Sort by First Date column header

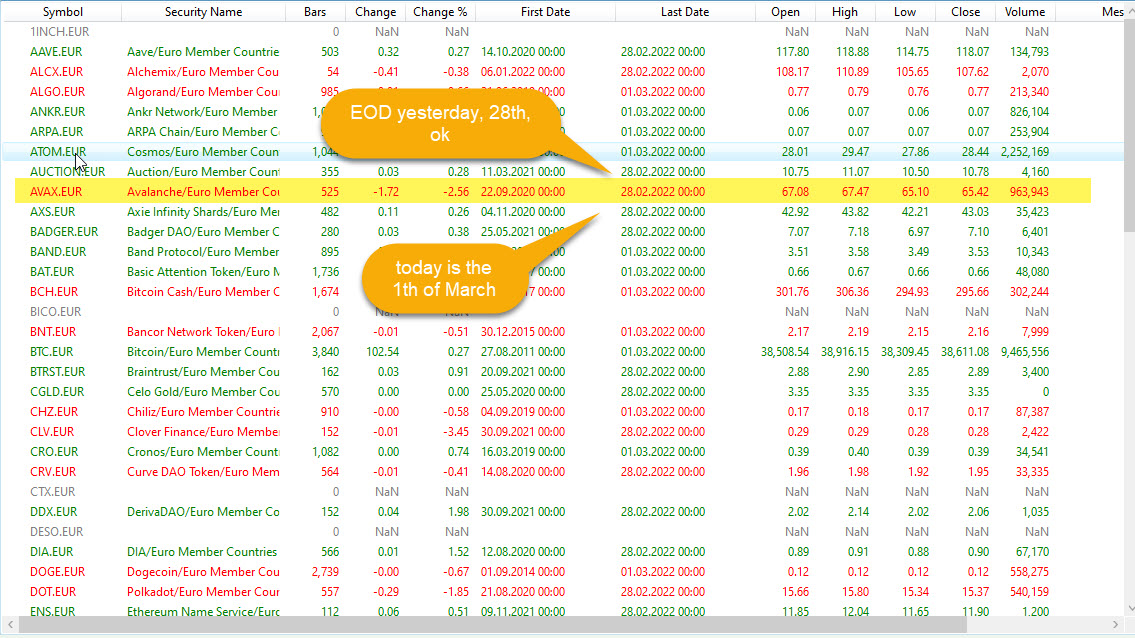[545, 12]
